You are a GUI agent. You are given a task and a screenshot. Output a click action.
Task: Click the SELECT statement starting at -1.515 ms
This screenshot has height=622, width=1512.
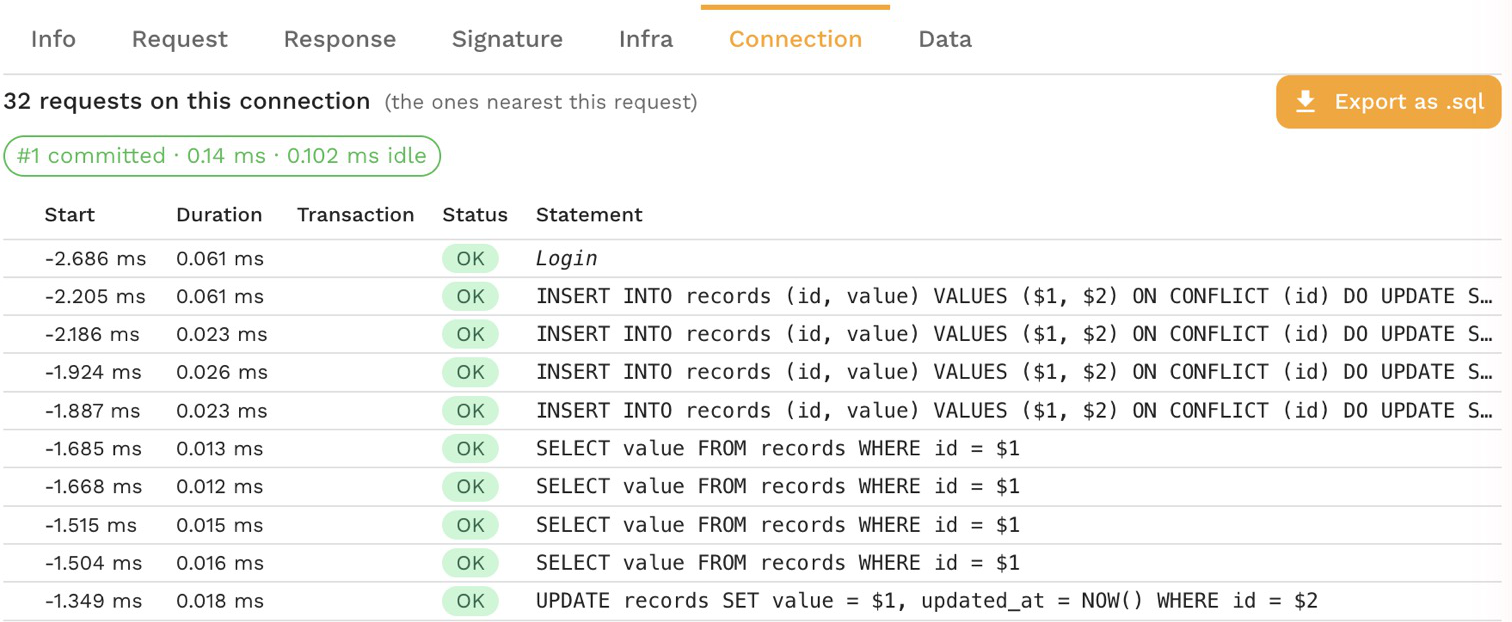778,525
